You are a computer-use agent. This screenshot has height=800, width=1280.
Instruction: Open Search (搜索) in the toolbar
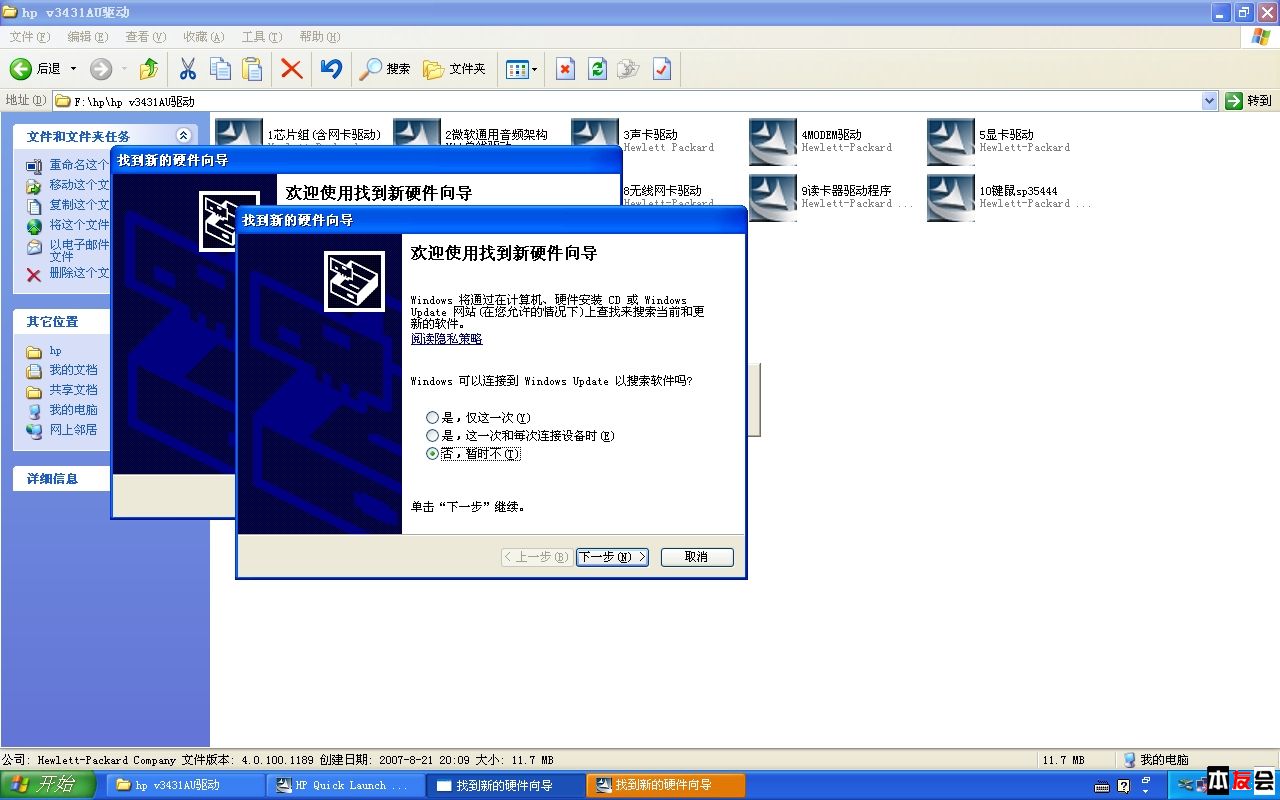tap(386, 69)
